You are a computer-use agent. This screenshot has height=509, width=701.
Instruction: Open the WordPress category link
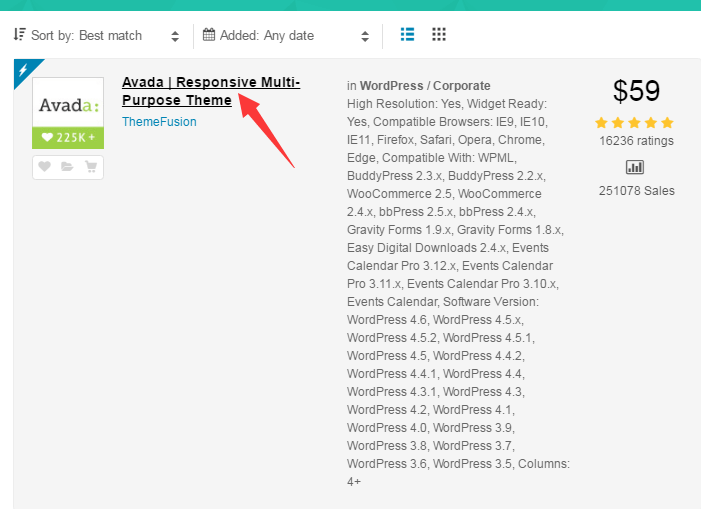(391, 86)
